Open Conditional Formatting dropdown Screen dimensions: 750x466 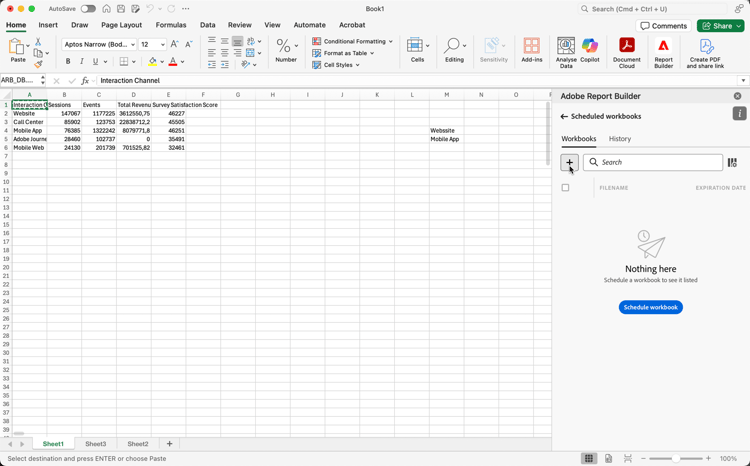click(353, 41)
